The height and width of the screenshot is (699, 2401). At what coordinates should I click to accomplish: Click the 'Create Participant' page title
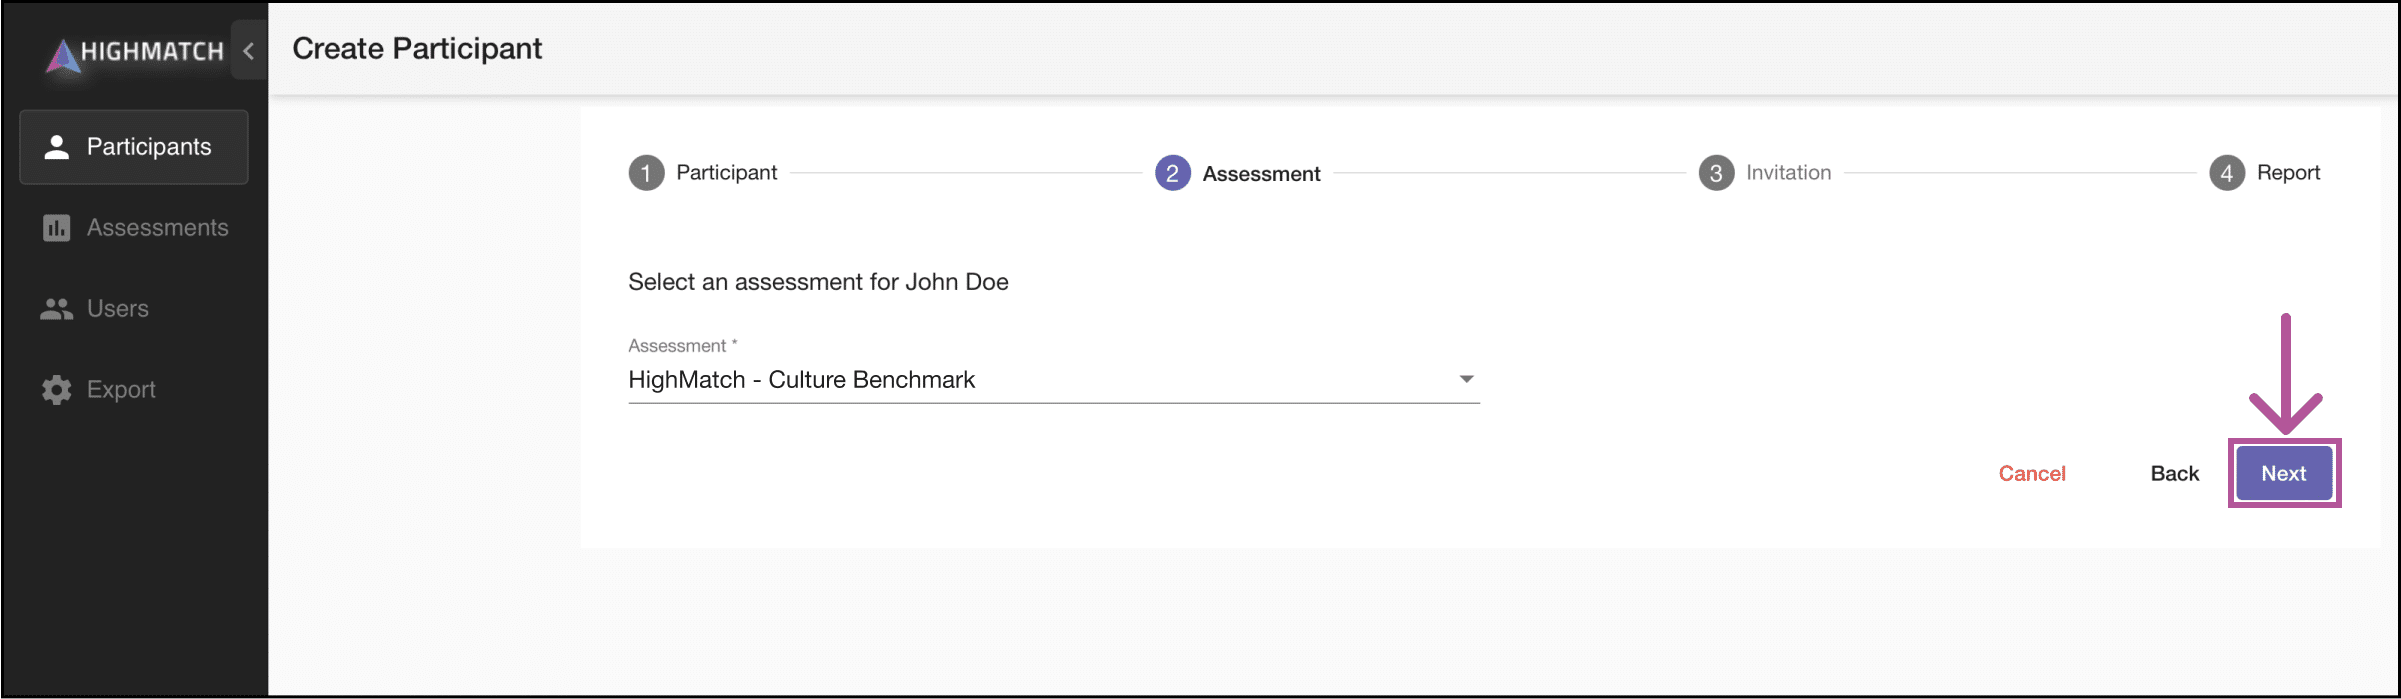tap(417, 49)
